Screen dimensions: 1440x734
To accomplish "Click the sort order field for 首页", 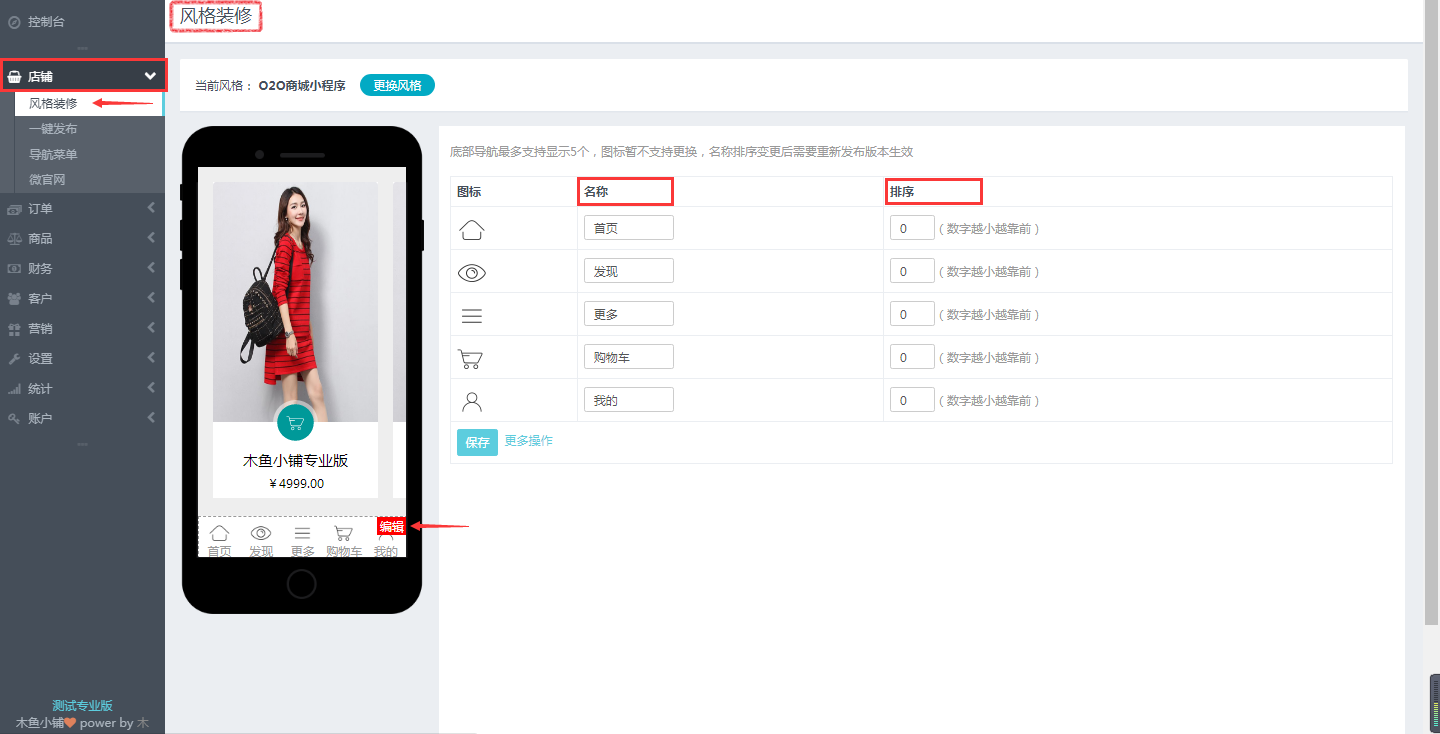I will [x=912, y=228].
